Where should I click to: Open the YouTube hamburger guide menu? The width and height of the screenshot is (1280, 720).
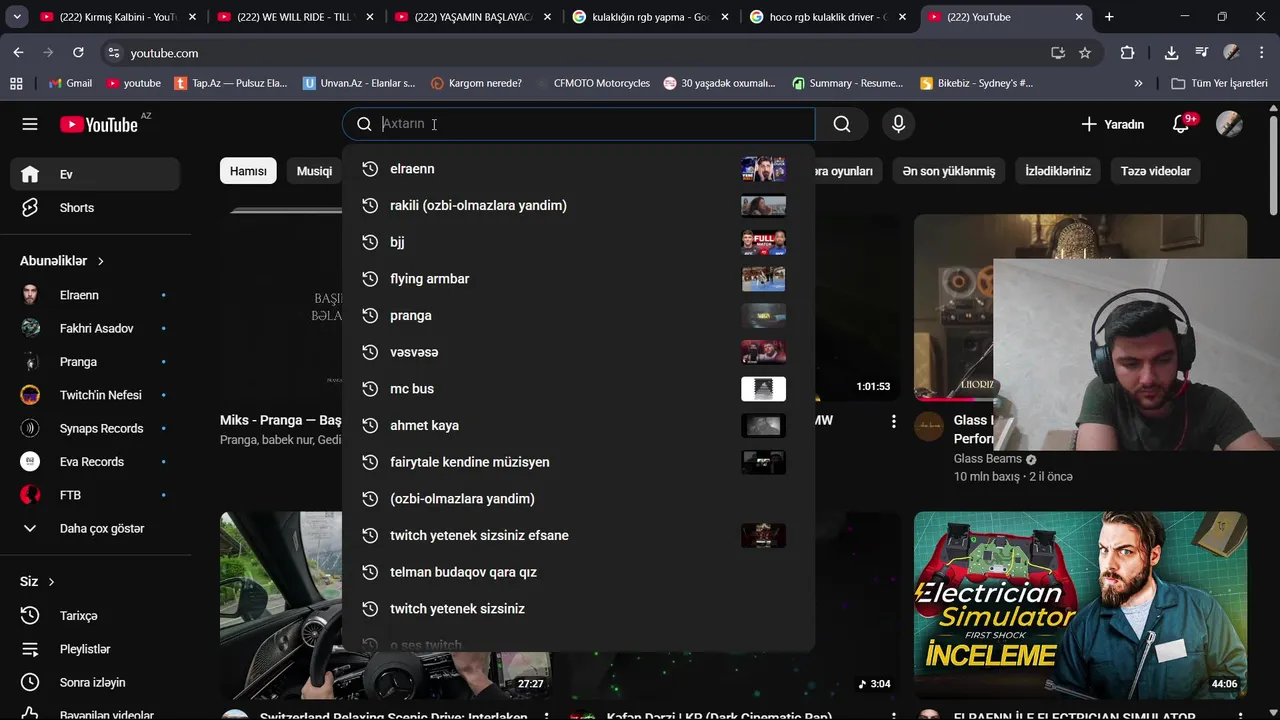pos(30,124)
